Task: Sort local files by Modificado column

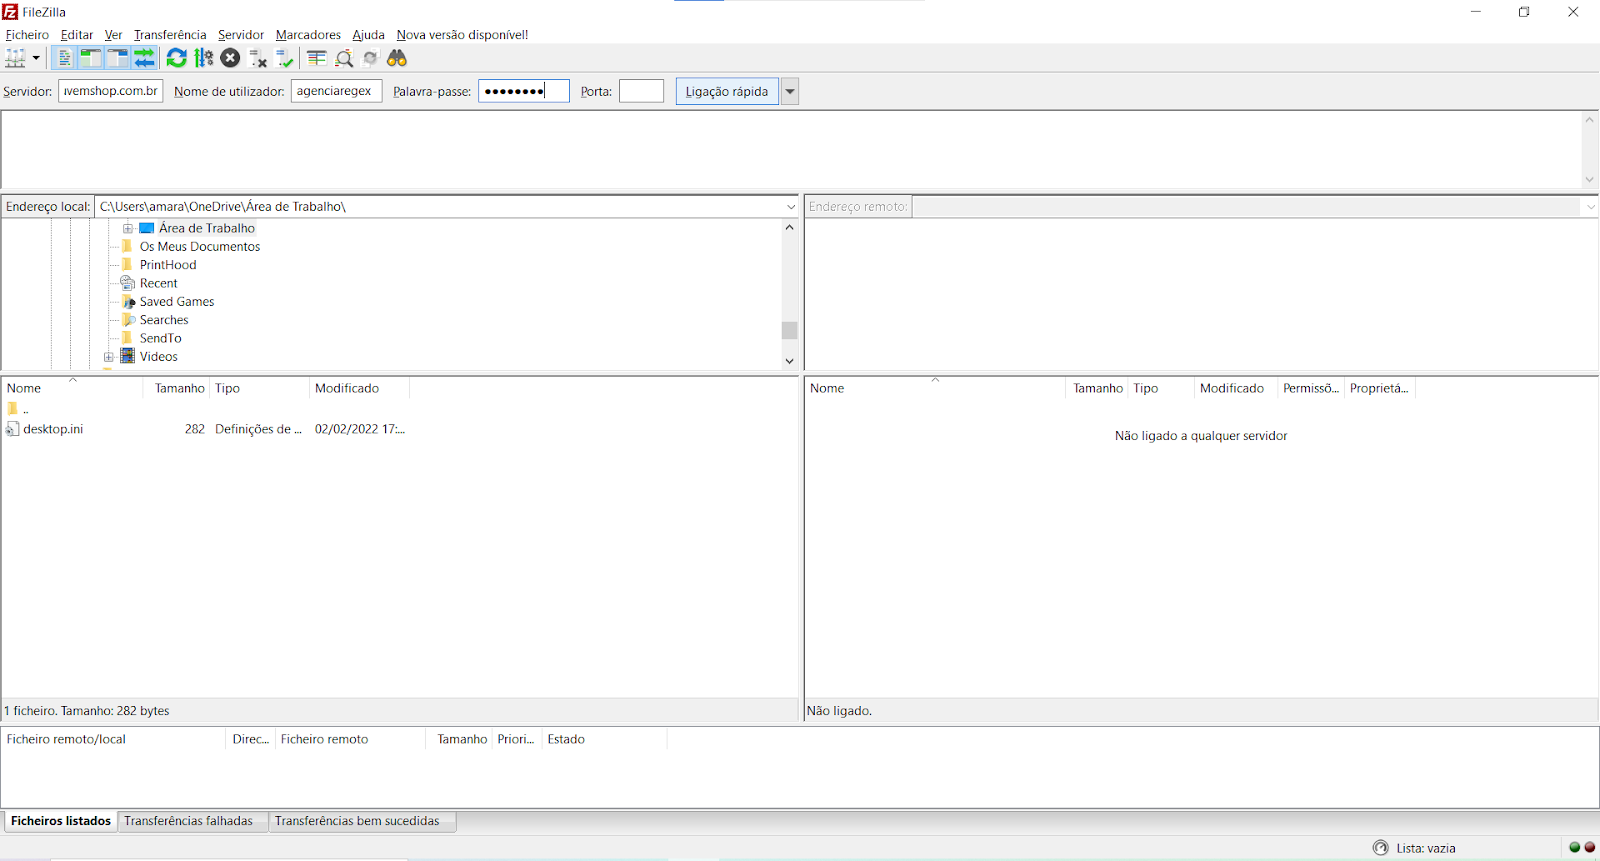Action: [x=360, y=388]
